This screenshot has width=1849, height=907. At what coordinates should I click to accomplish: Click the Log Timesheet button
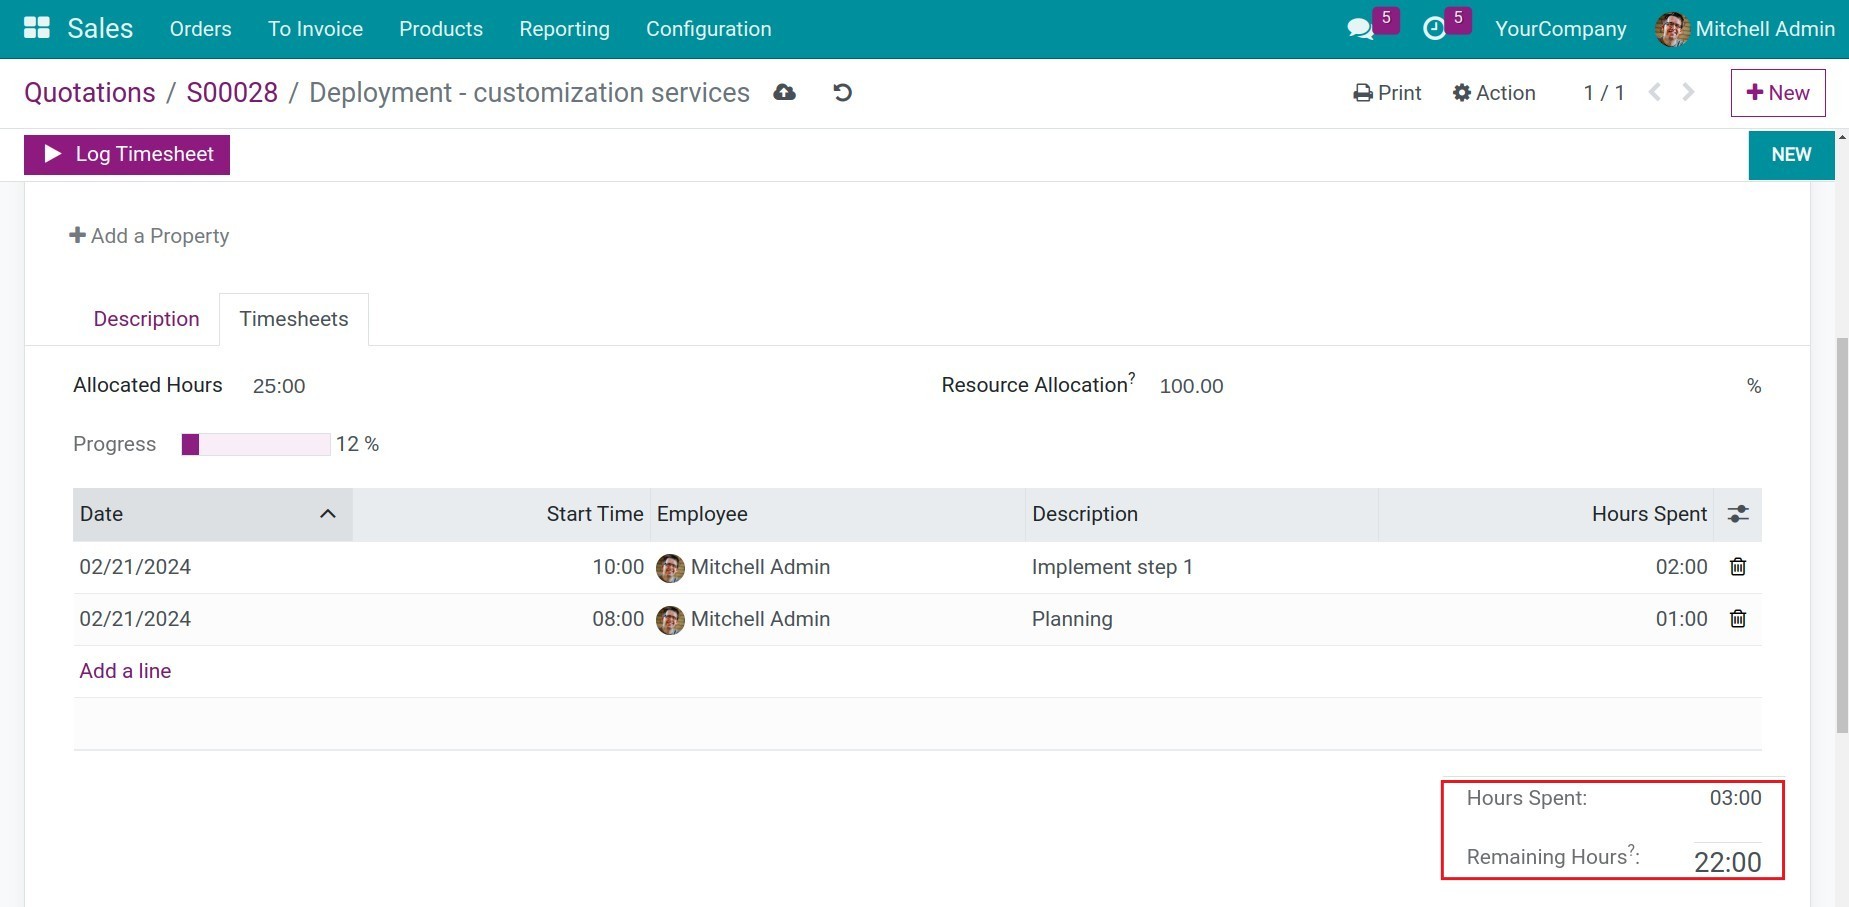pos(127,154)
